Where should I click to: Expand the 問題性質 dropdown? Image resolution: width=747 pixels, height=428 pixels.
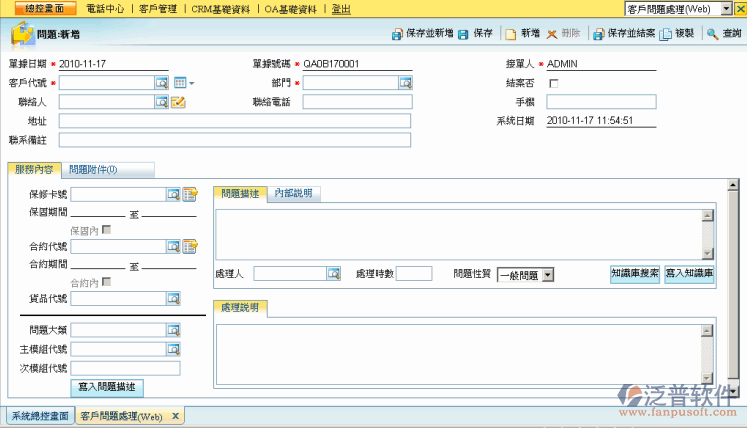[547, 274]
